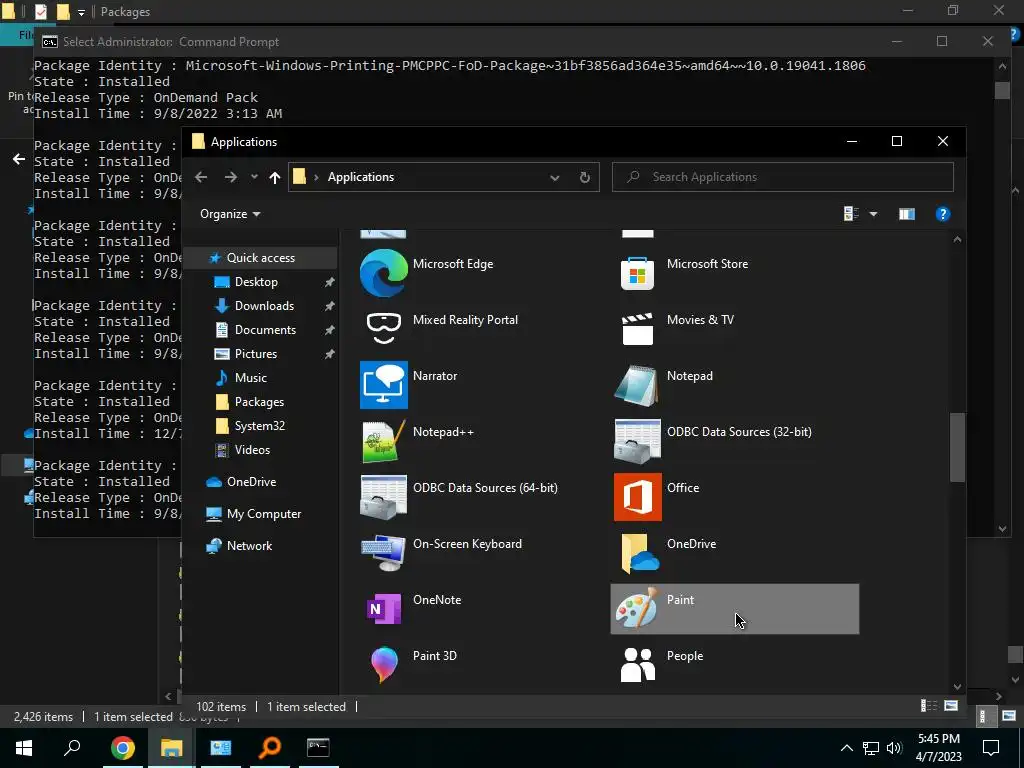
Task: Open Desktop in the navigation pane
Action: coord(256,282)
